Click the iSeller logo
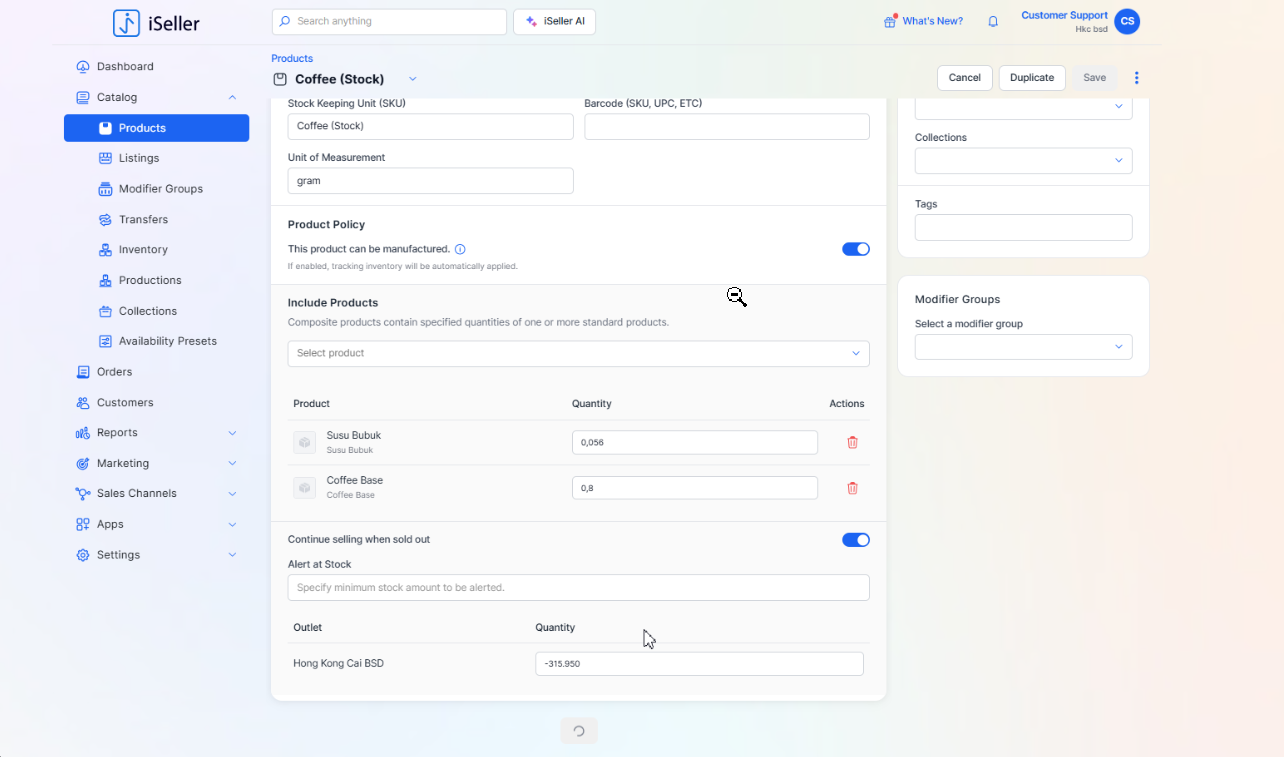The width and height of the screenshot is (1284, 757). click(156, 23)
